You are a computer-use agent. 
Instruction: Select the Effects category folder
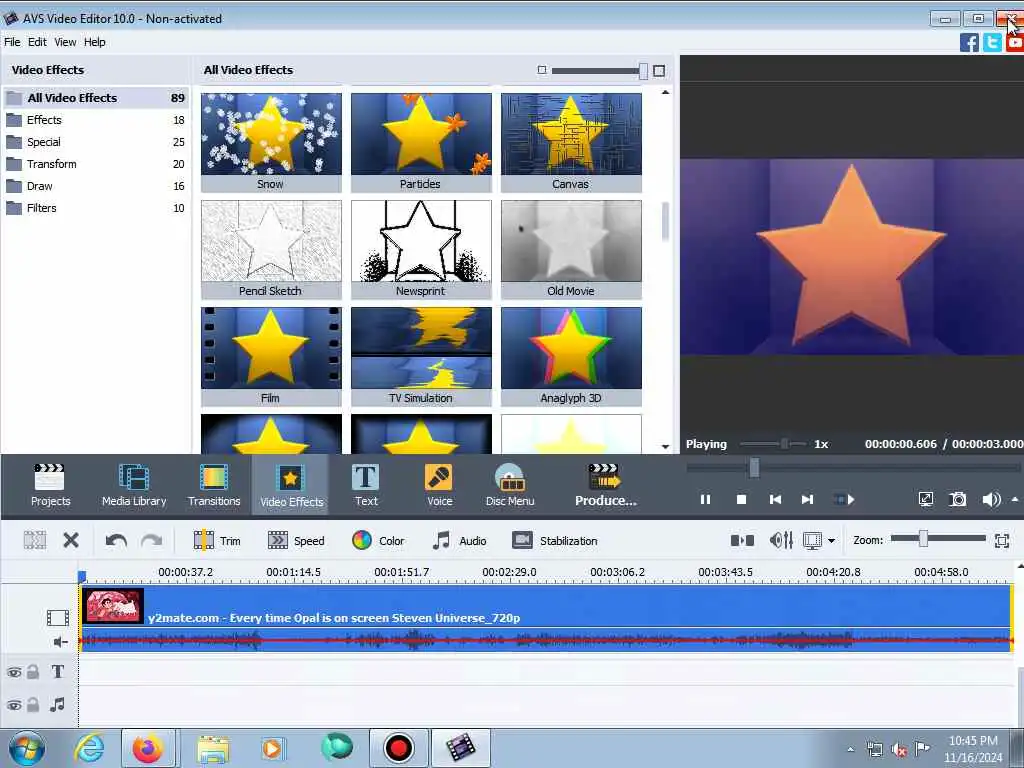pos(96,120)
